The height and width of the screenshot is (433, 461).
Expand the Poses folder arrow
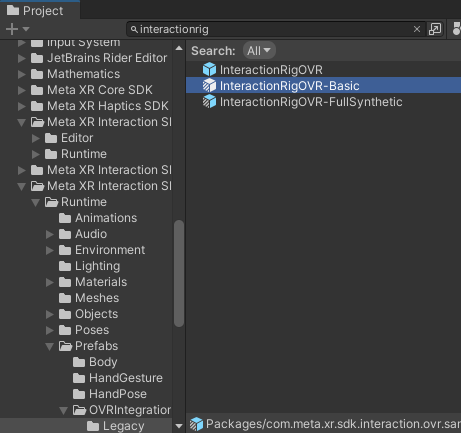50,330
